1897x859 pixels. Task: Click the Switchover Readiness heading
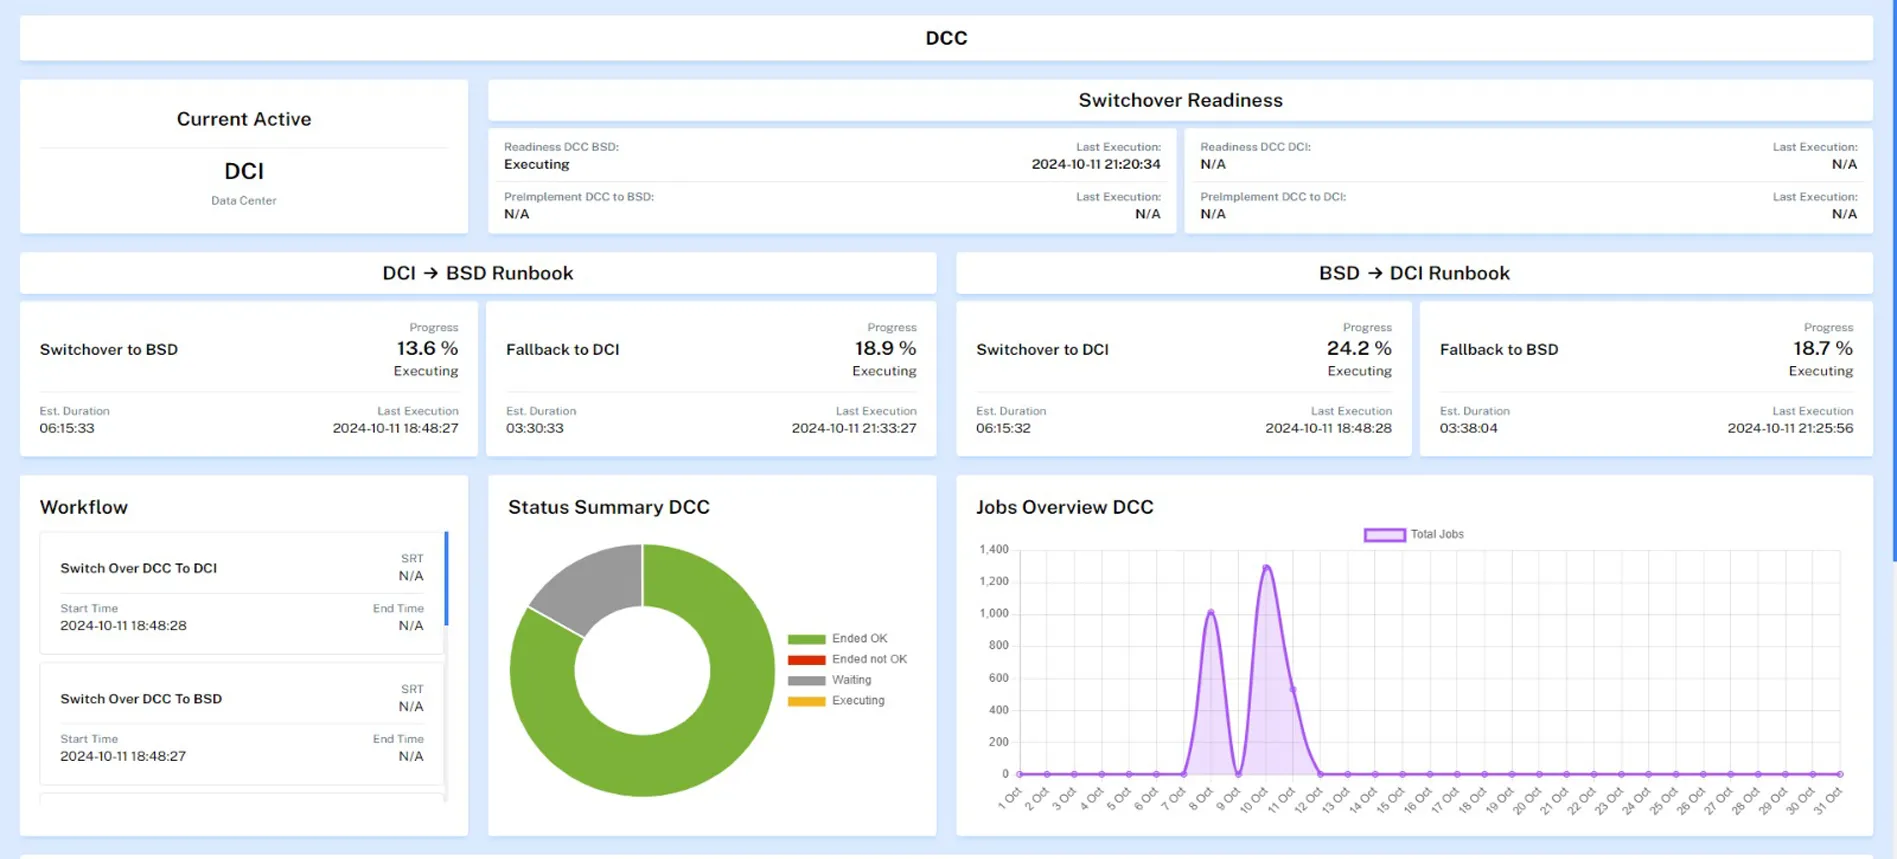pos(1180,100)
